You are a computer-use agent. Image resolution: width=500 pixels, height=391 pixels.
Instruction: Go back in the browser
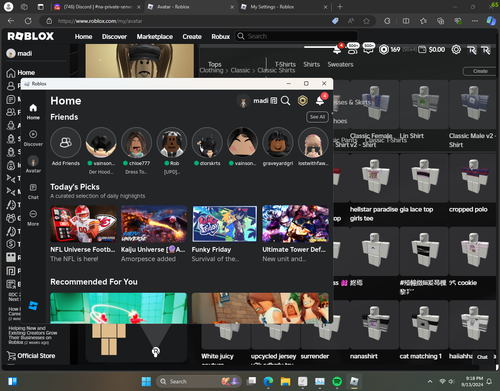11,21
